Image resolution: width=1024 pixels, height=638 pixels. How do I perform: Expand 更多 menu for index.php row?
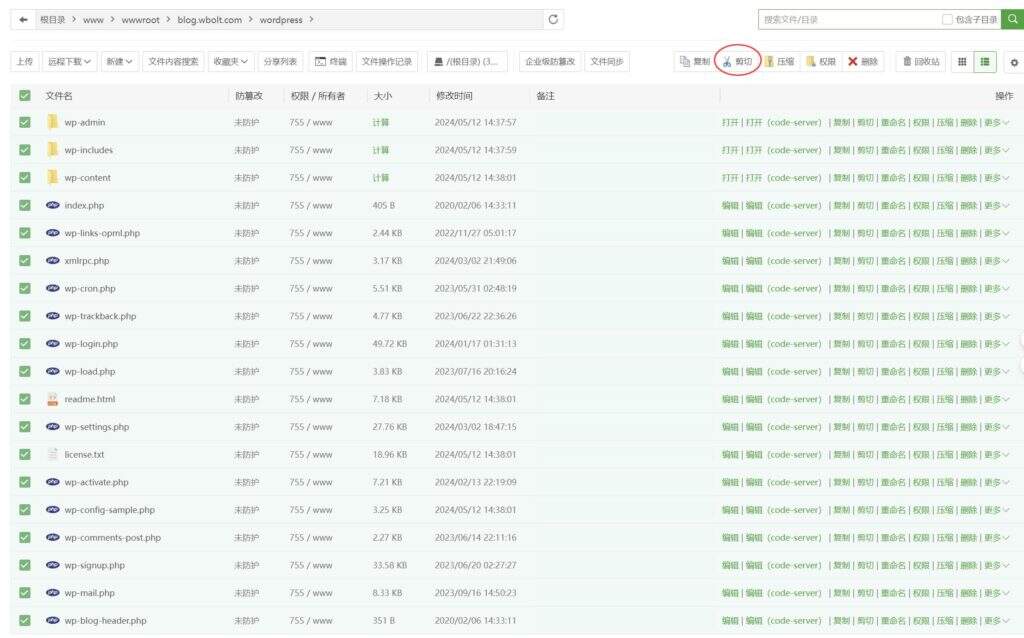997,205
